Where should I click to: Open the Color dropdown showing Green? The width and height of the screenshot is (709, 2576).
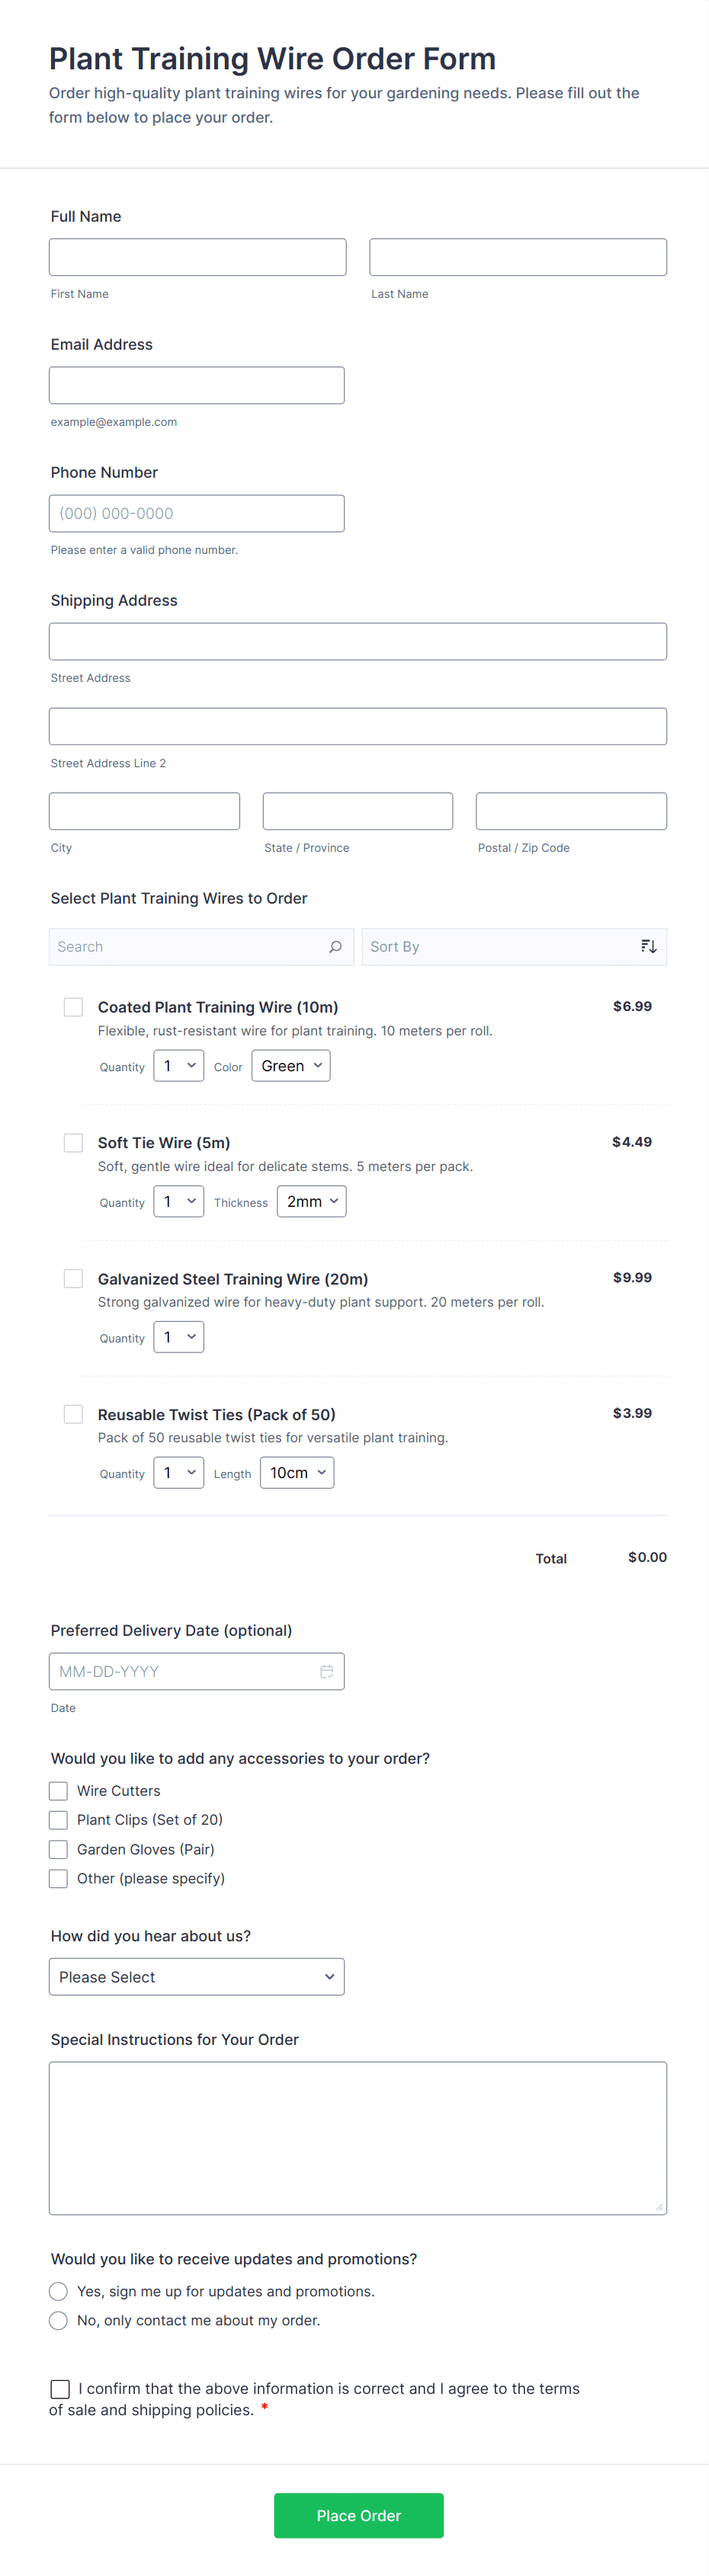pos(291,1066)
